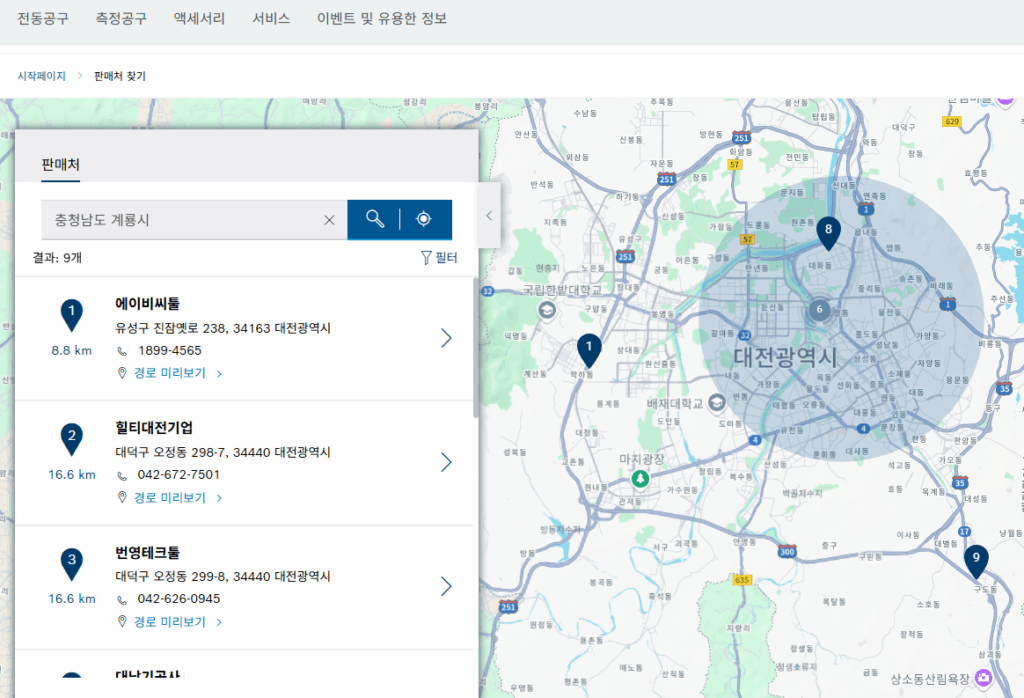Click the 마치광장 green park icon
Image resolution: width=1024 pixels, height=698 pixels.
[641, 479]
